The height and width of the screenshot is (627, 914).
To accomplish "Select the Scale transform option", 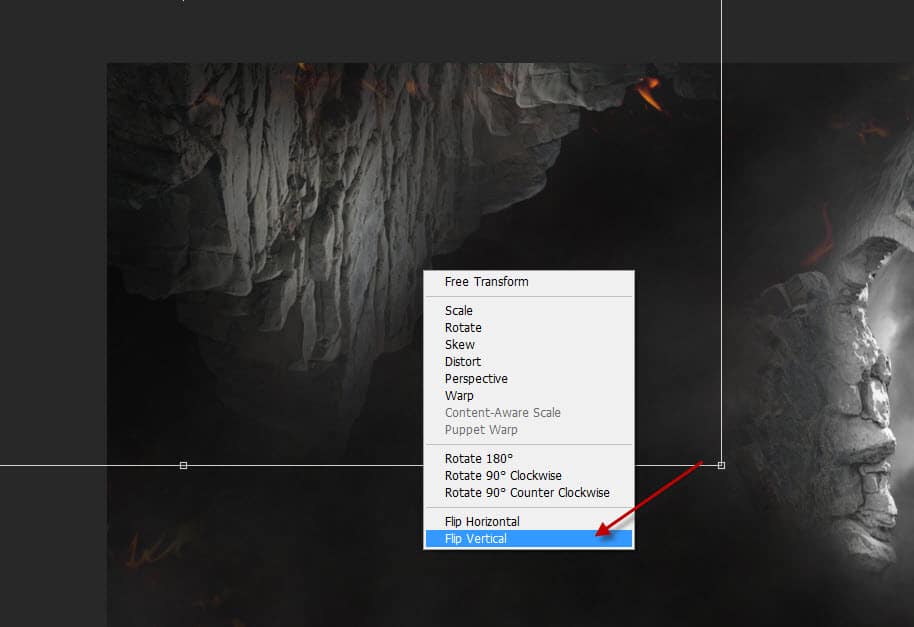I will tap(459, 311).
